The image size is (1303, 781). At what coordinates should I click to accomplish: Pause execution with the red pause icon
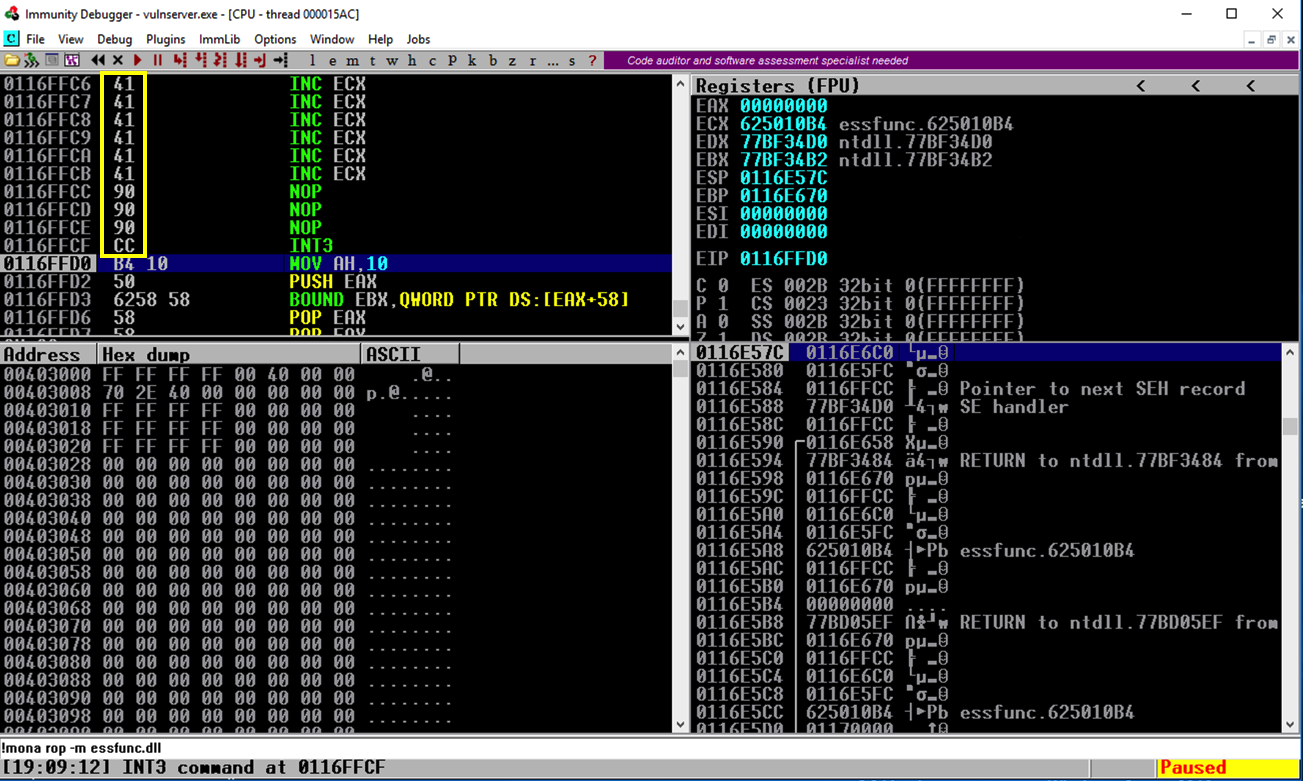tap(157, 61)
